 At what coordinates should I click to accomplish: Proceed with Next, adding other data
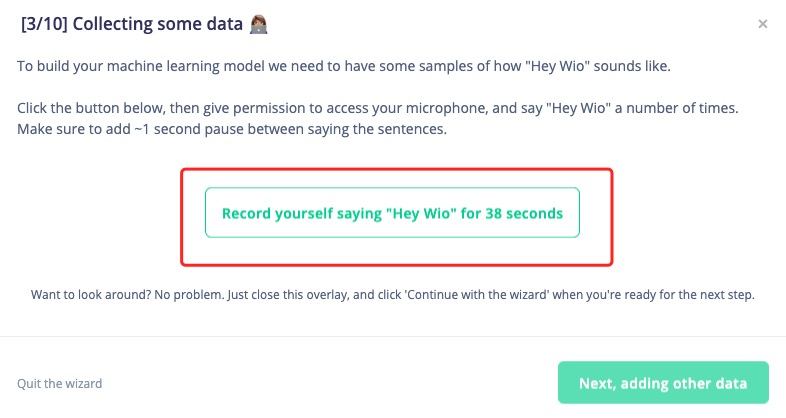pyautogui.click(x=663, y=382)
